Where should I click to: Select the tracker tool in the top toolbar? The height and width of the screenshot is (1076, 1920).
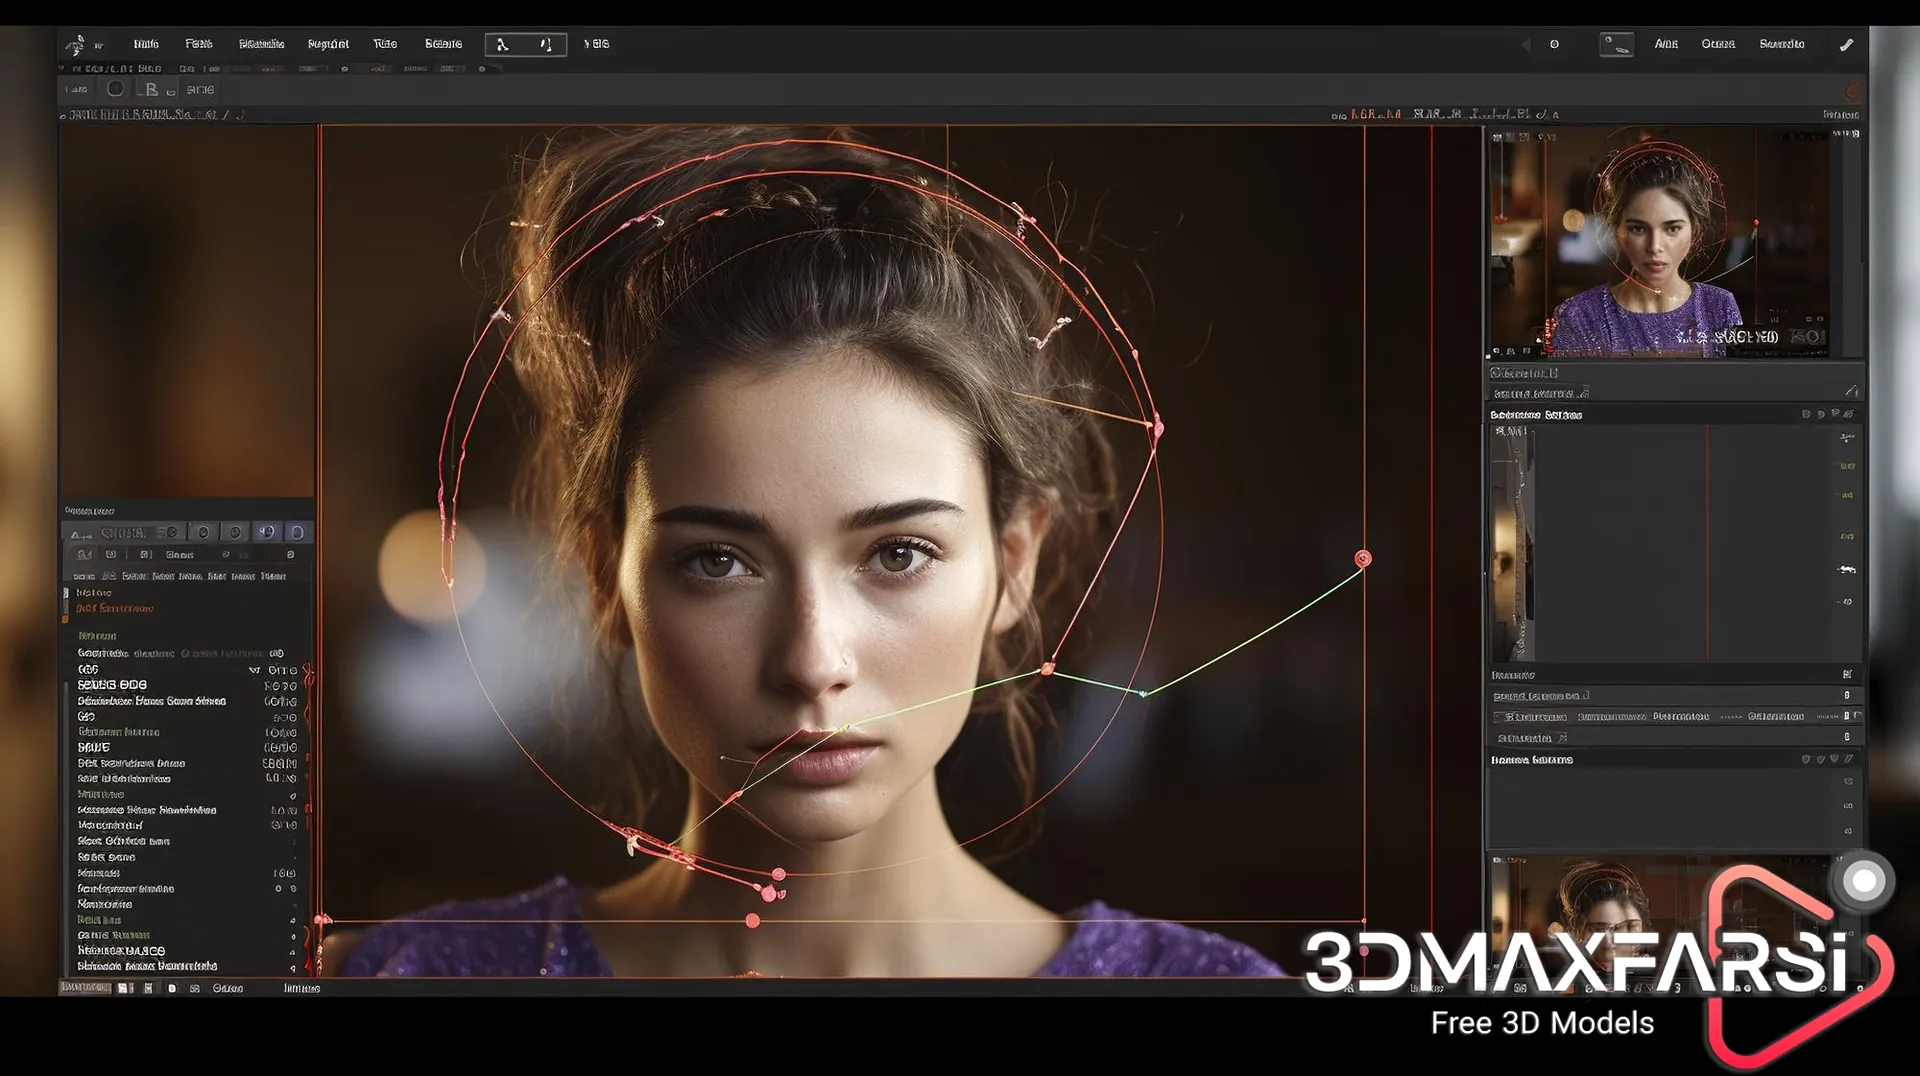(505, 44)
